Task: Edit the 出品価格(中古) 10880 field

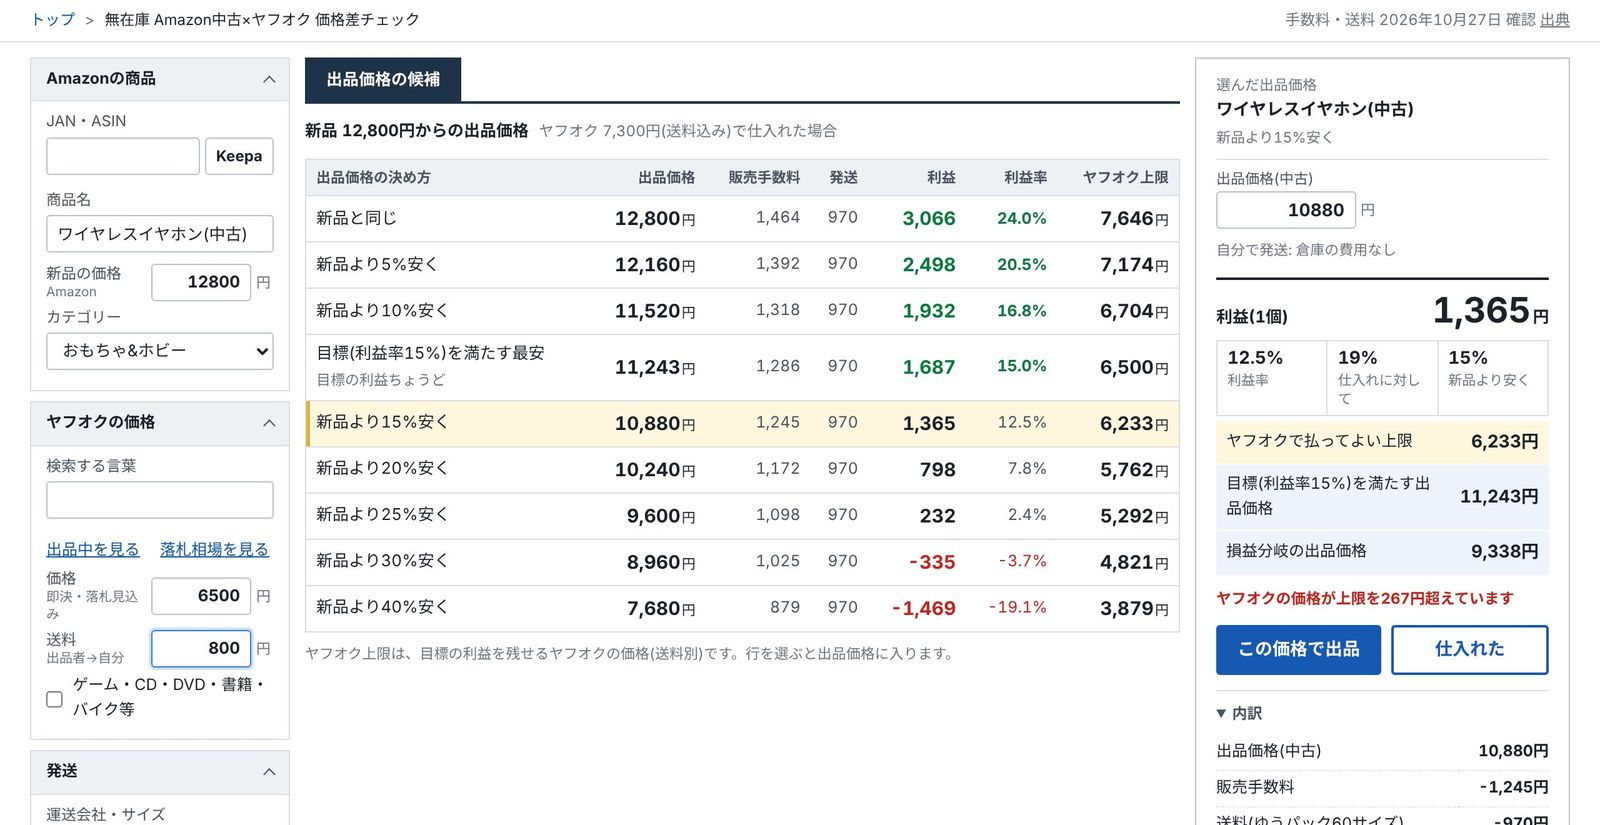Action: [1286, 210]
